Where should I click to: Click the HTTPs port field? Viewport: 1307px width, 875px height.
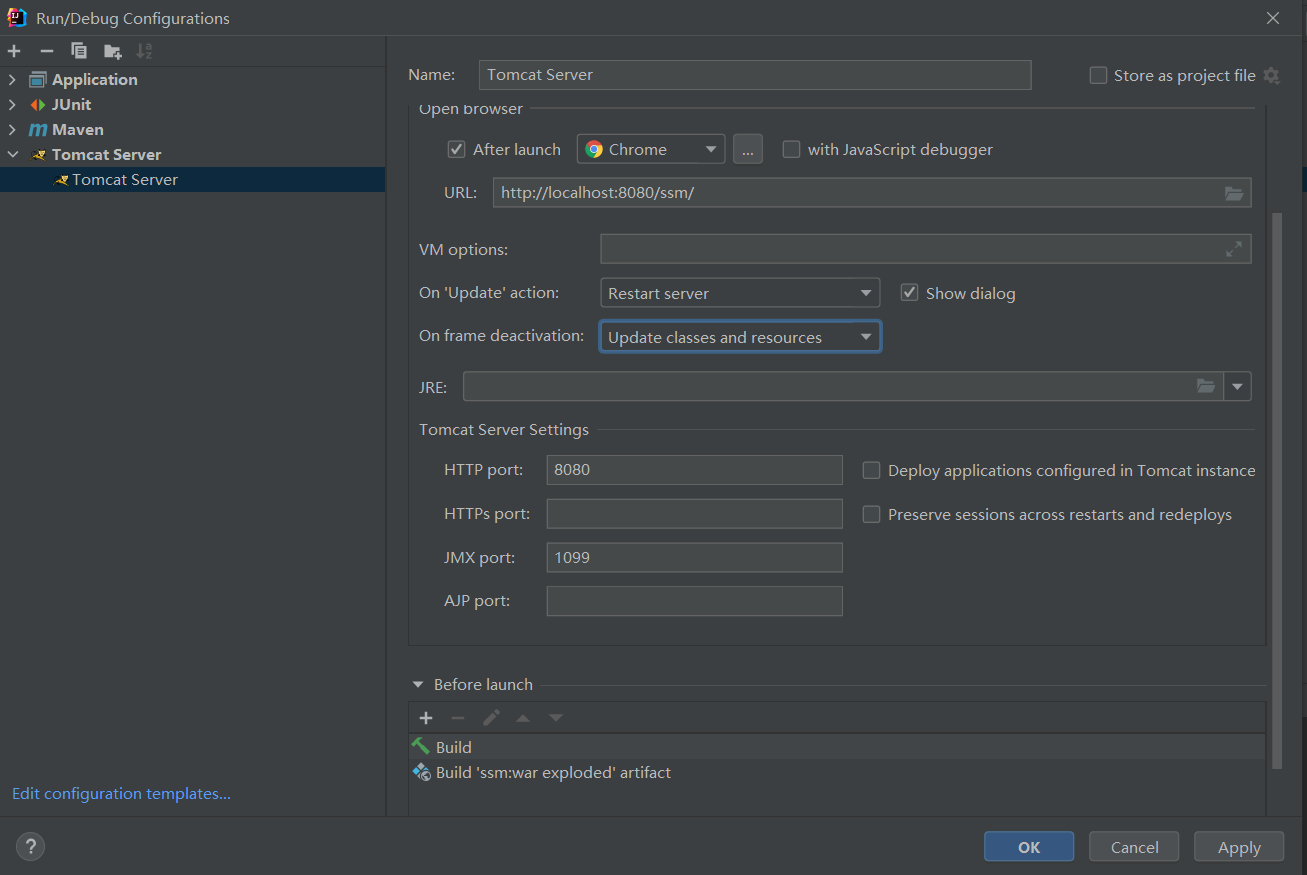coord(695,514)
